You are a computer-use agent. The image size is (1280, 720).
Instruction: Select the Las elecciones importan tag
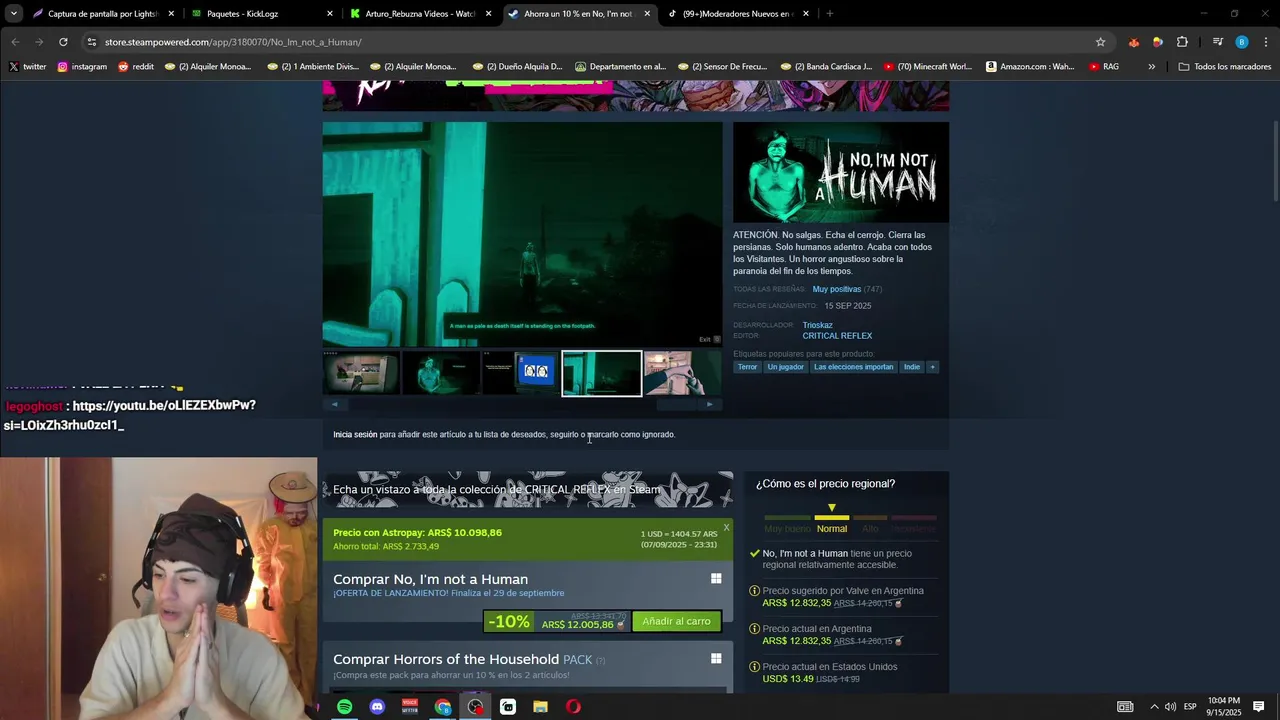coord(853,367)
